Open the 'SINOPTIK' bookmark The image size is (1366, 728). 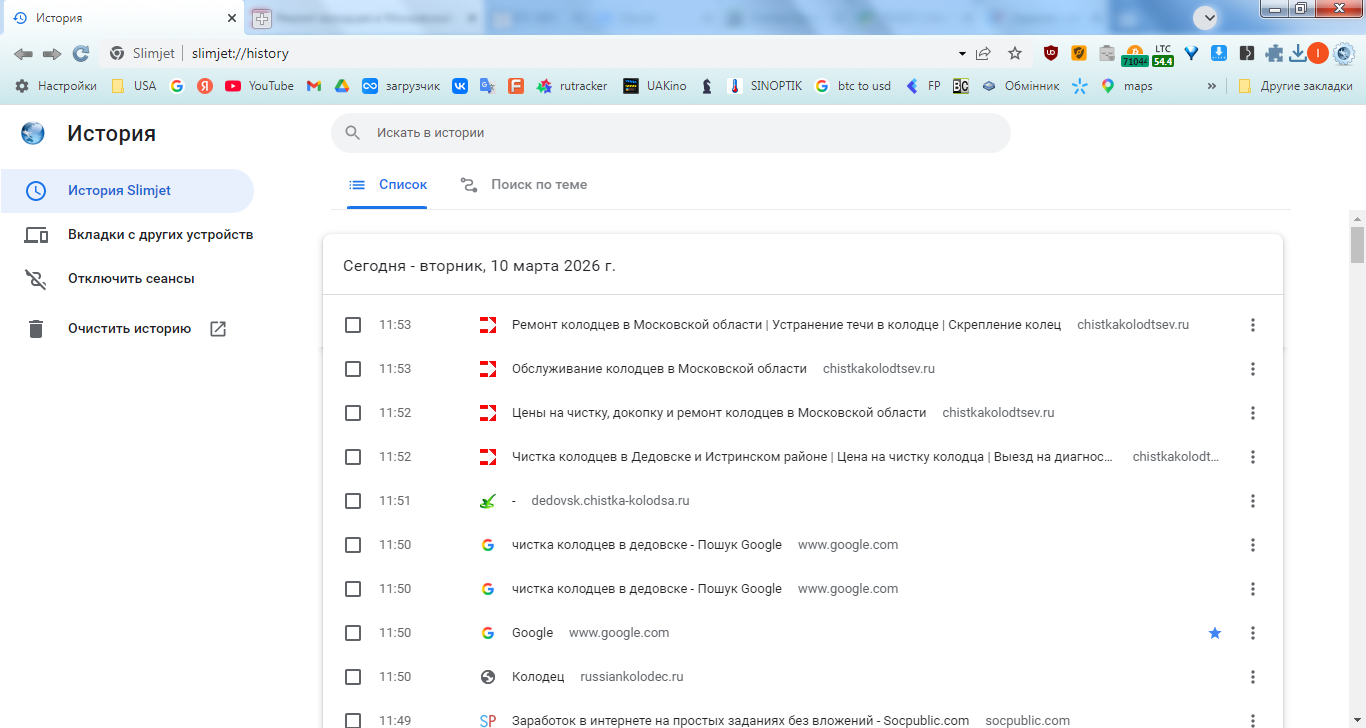click(765, 86)
